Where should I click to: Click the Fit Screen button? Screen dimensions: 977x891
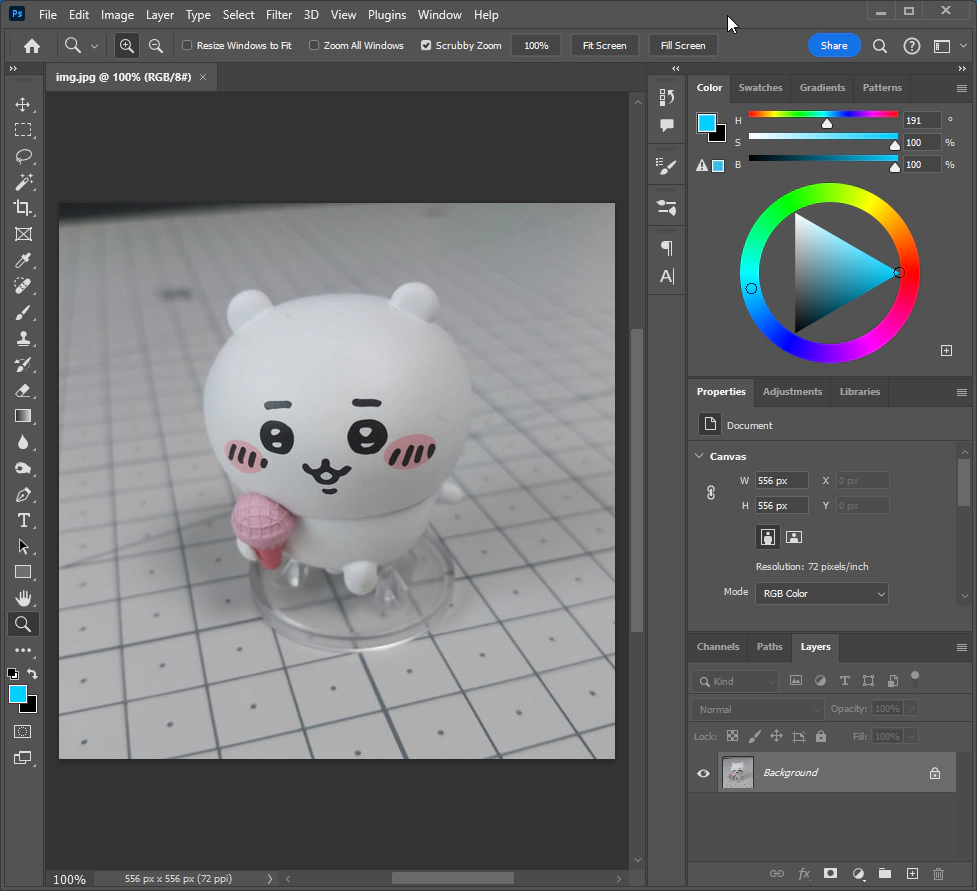(x=604, y=45)
